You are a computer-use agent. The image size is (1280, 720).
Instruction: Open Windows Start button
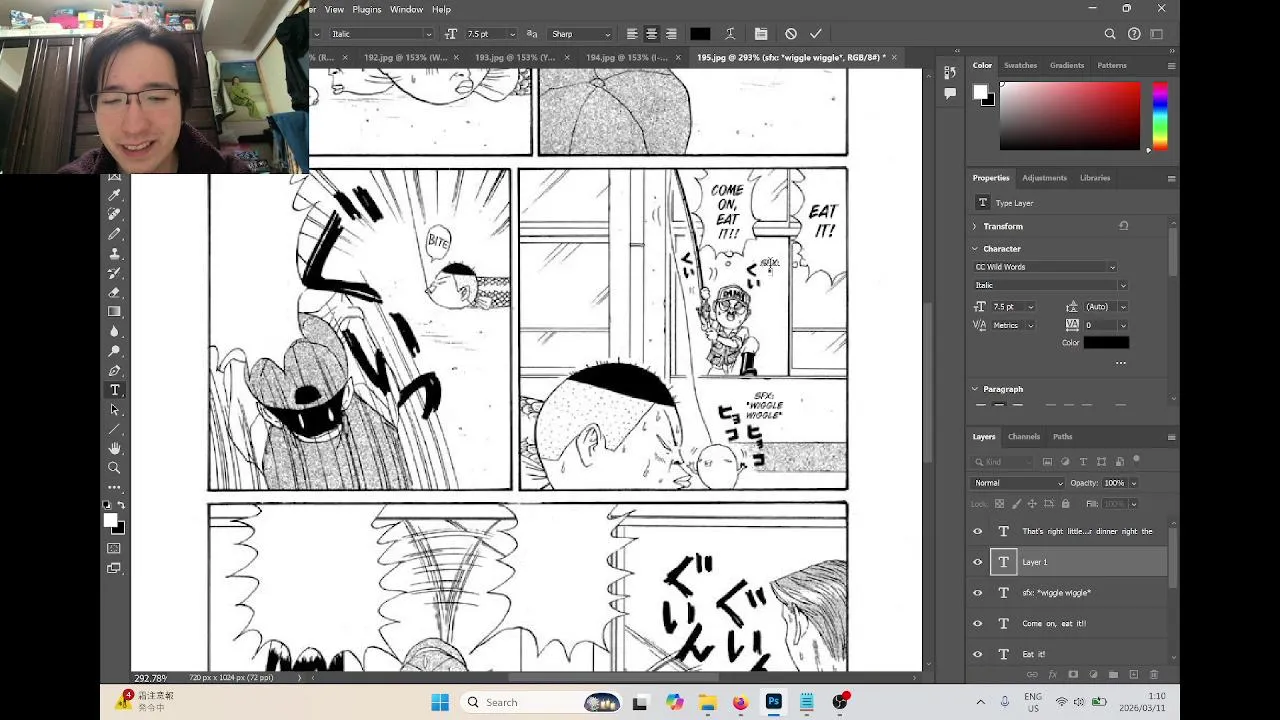click(x=440, y=702)
